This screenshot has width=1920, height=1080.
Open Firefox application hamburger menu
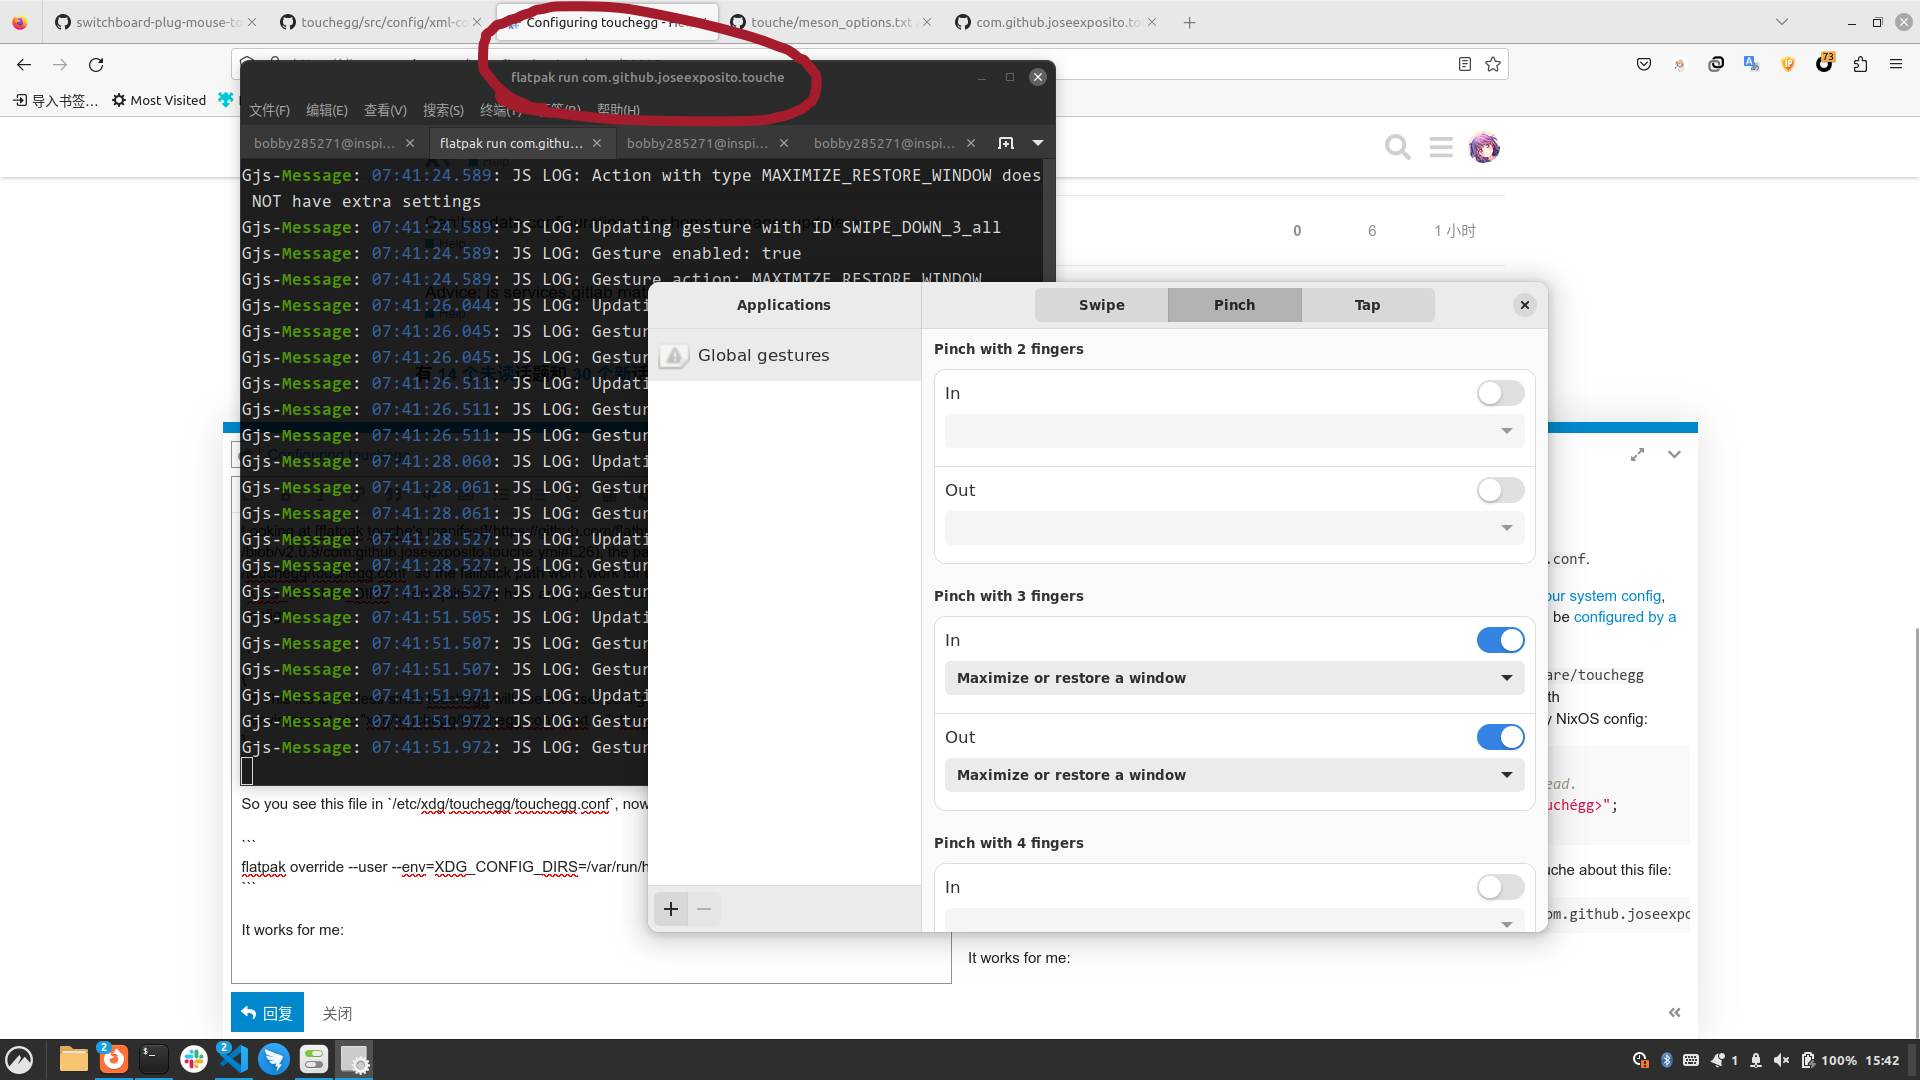click(x=1895, y=64)
